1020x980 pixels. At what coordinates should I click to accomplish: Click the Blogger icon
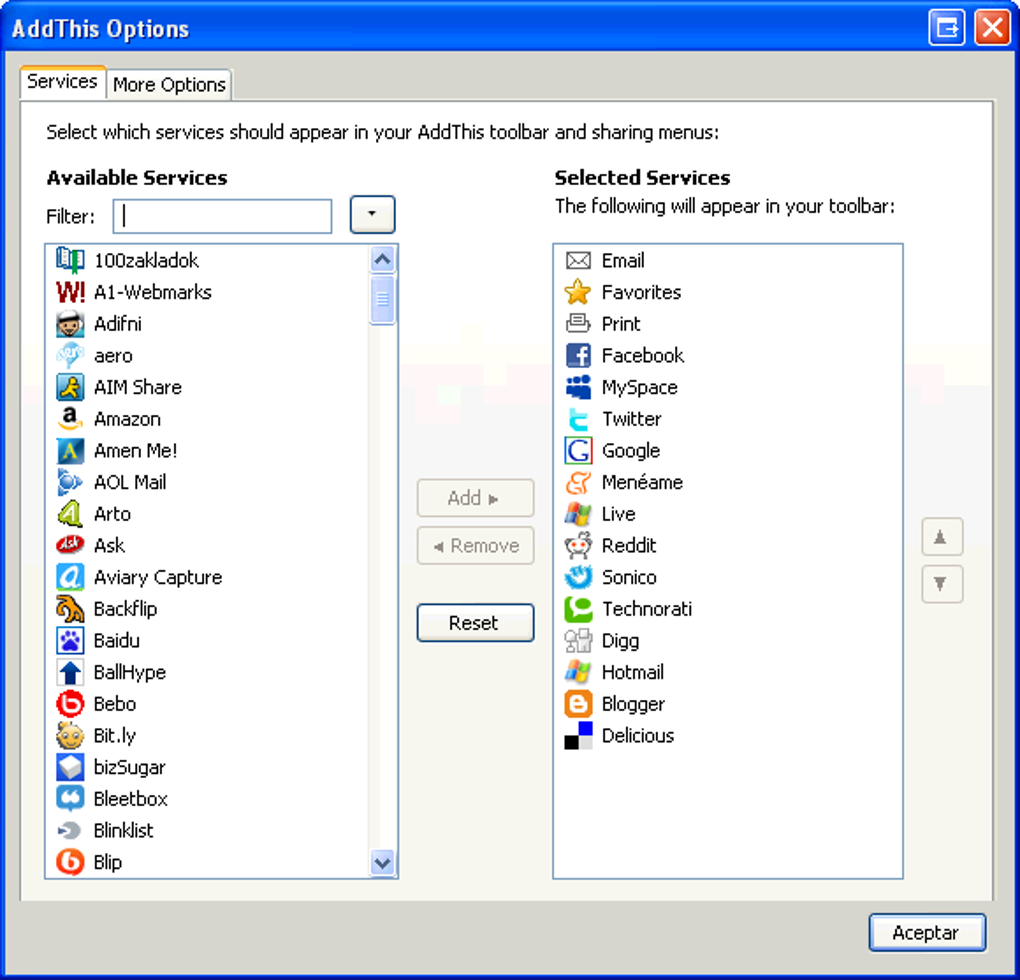[578, 703]
